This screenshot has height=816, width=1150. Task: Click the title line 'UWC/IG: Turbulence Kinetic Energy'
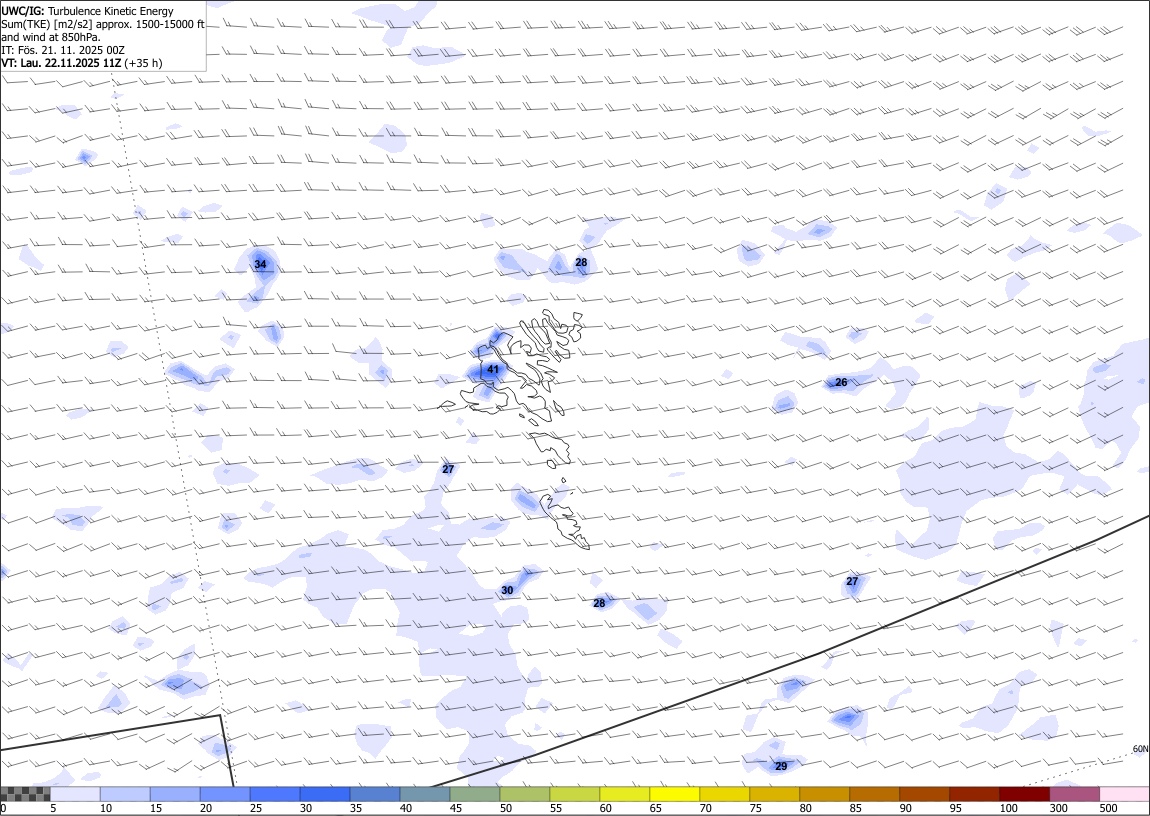(87, 11)
